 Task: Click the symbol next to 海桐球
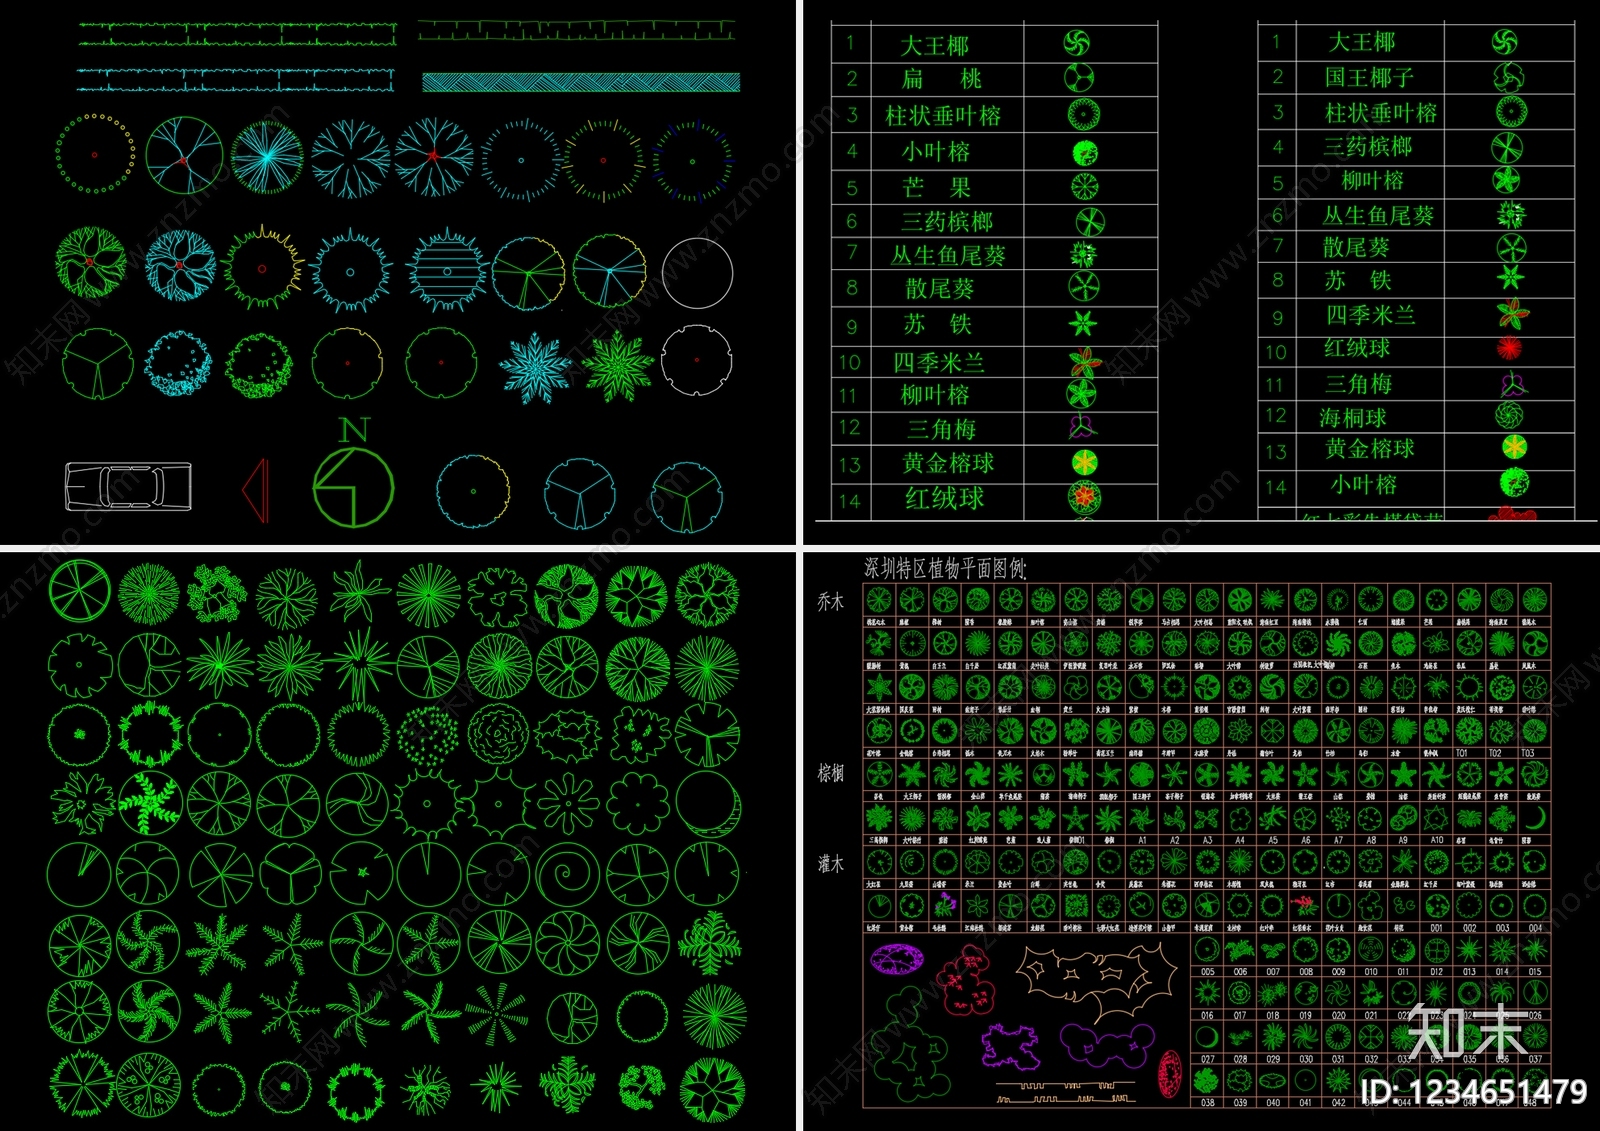1510,414
